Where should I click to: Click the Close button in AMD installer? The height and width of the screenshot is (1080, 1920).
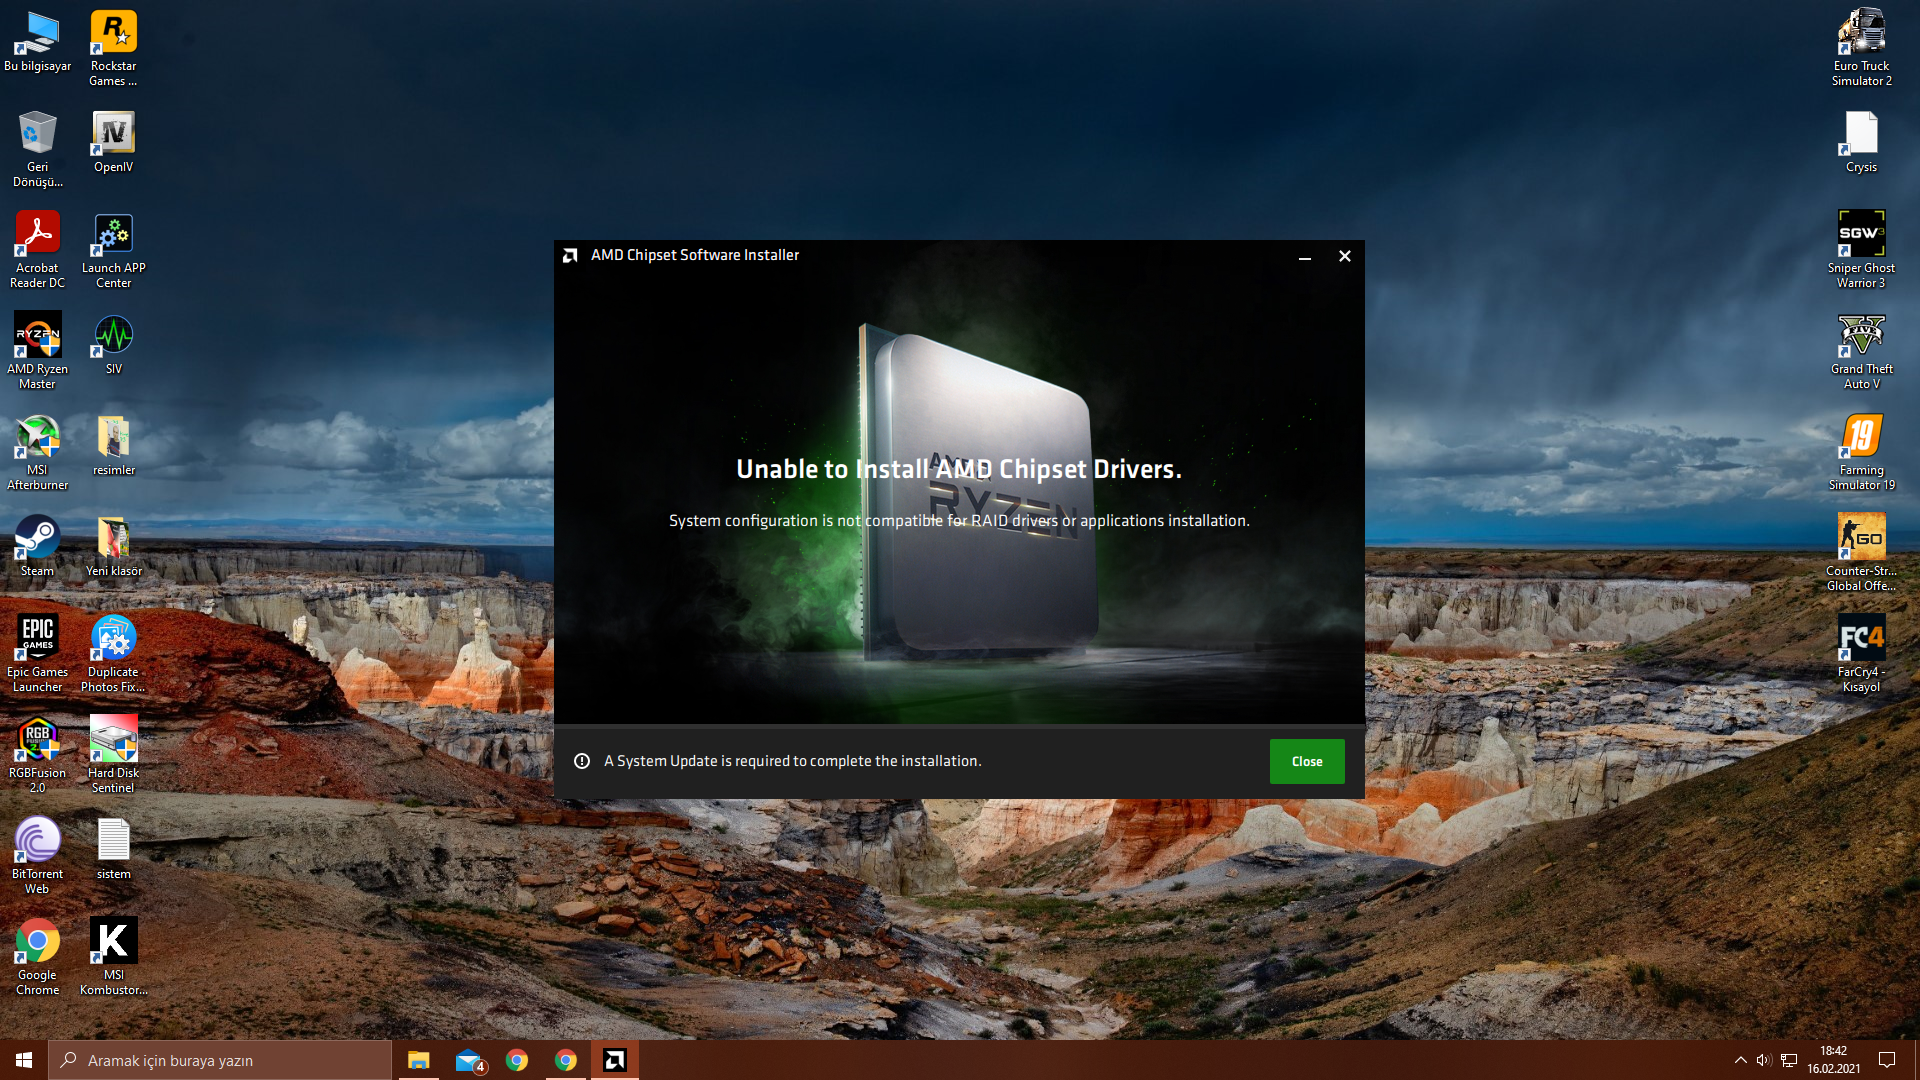click(1306, 761)
